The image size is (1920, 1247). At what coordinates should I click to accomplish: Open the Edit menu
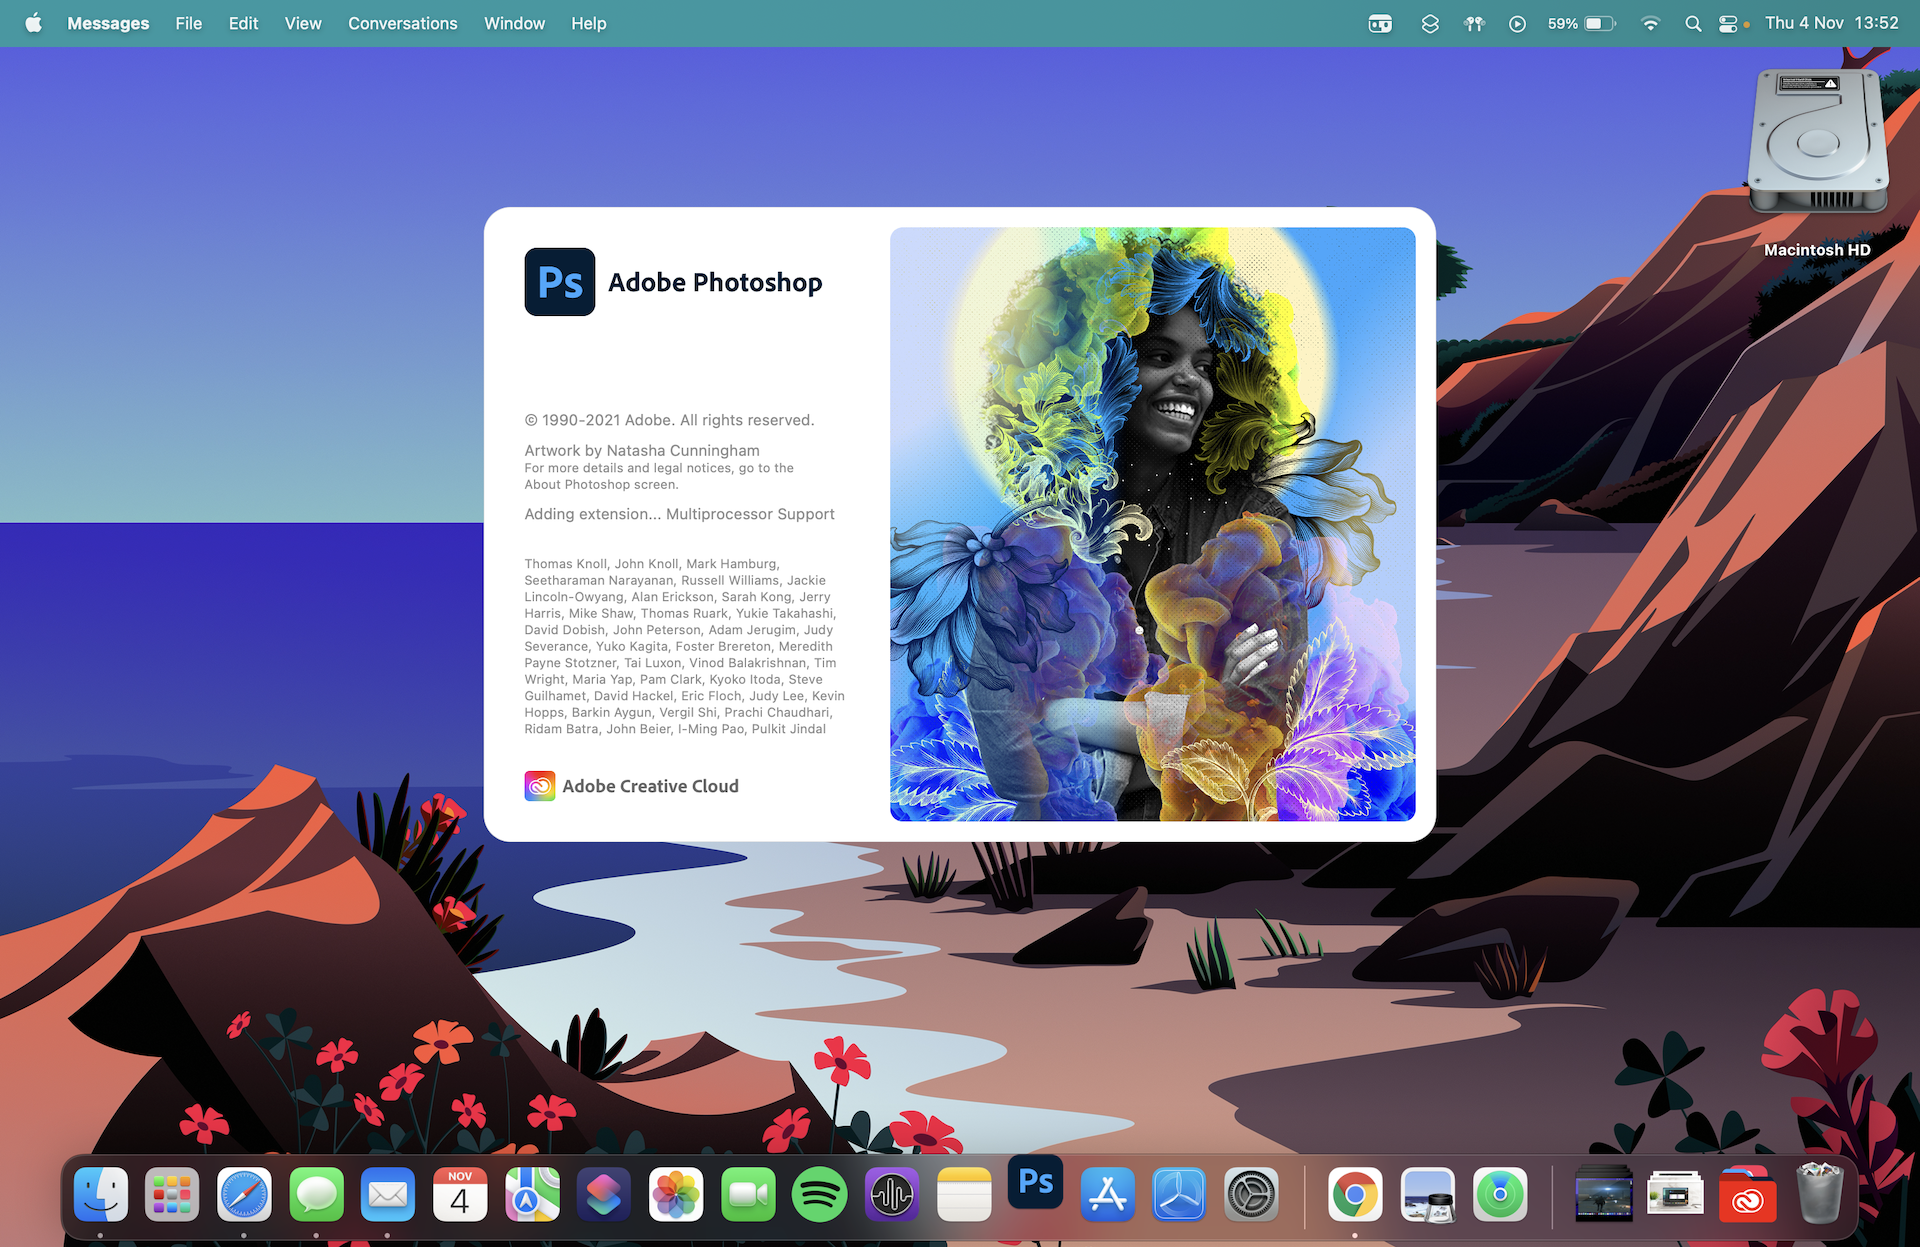click(x=243, y=23)
